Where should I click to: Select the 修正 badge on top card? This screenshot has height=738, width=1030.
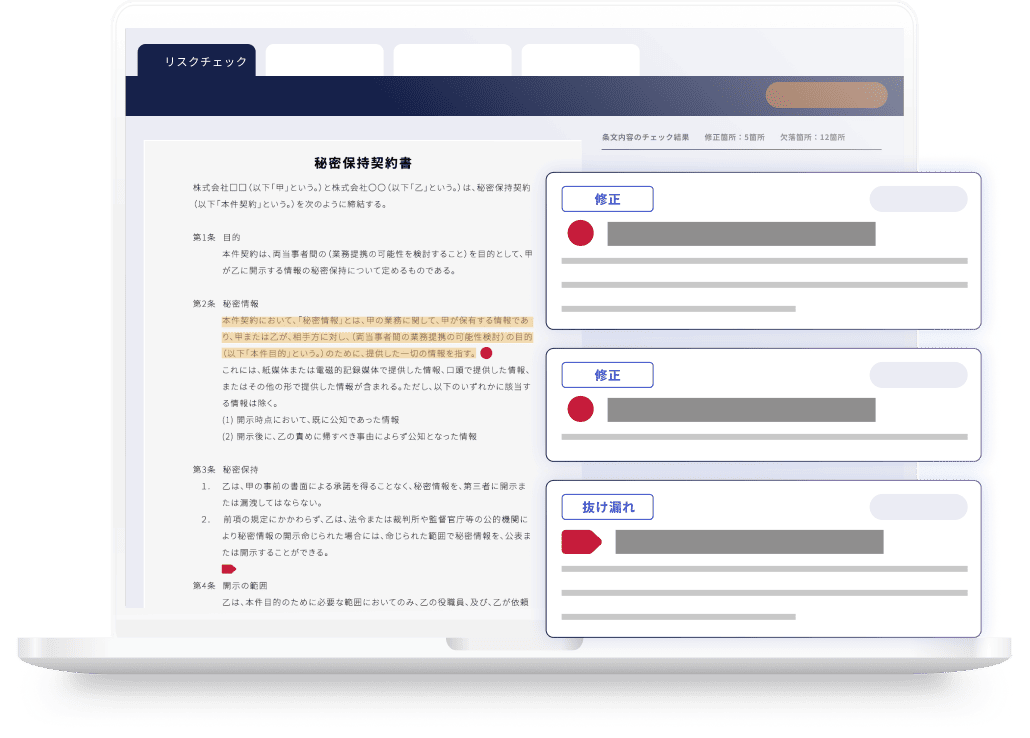[x=607, y=199]
